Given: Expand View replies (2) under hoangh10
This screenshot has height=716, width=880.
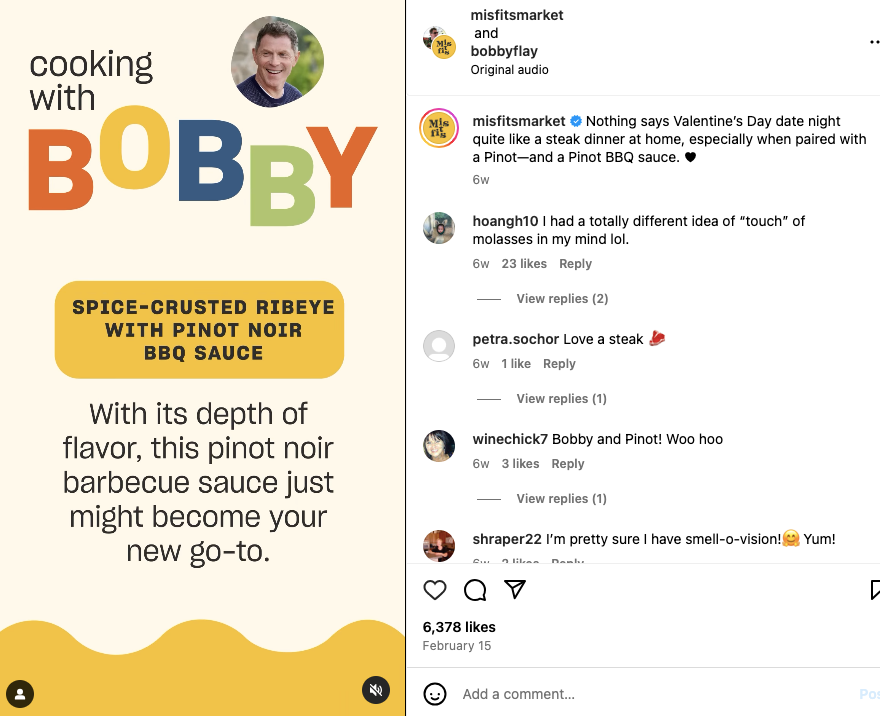Looking at the screenshot, I should [562, 299].
